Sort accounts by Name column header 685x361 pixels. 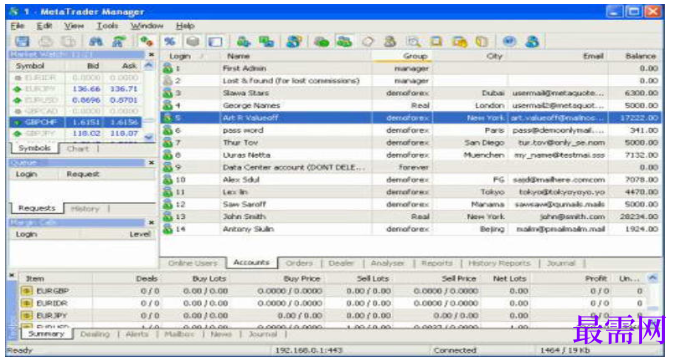pyautogui.click(x=296, y=56)
